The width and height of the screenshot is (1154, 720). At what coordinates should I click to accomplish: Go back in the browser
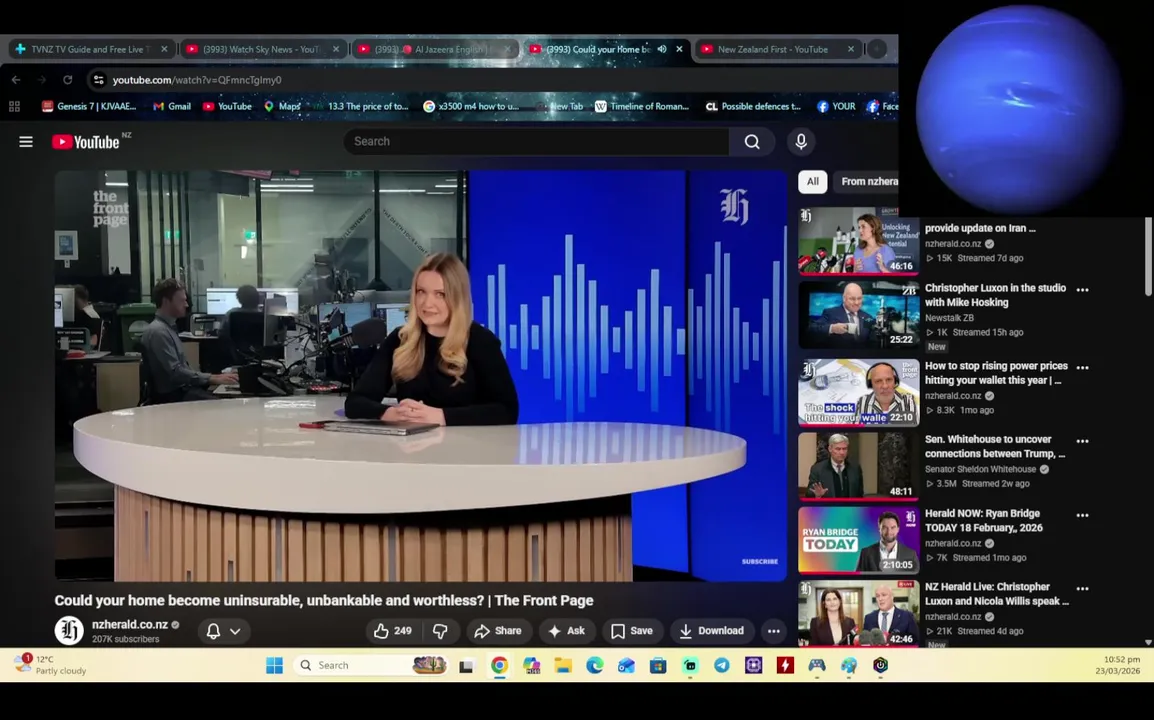click(16, 80)
